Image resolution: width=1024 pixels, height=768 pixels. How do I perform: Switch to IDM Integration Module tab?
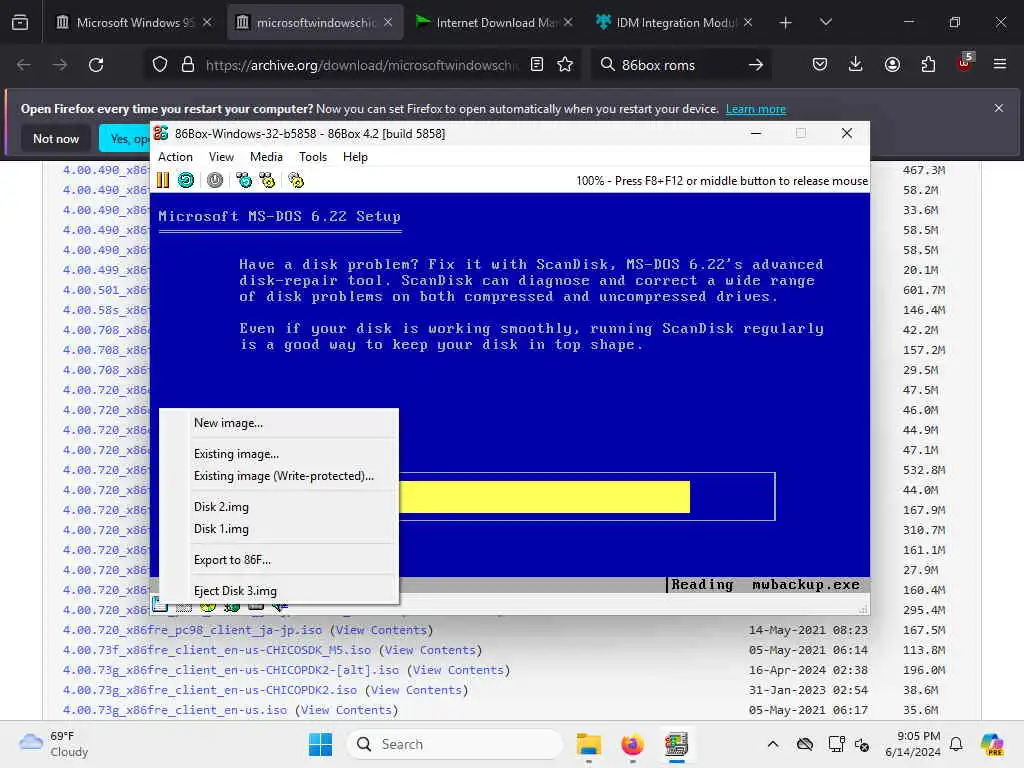(673, 23)
